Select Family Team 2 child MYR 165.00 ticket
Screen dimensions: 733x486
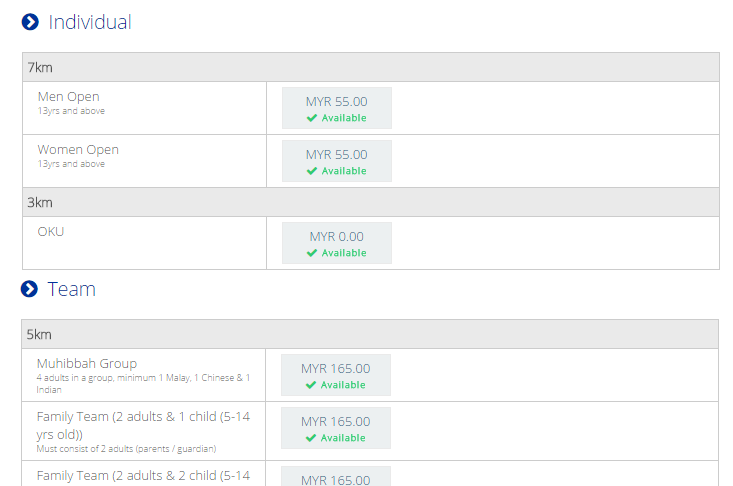336,476
